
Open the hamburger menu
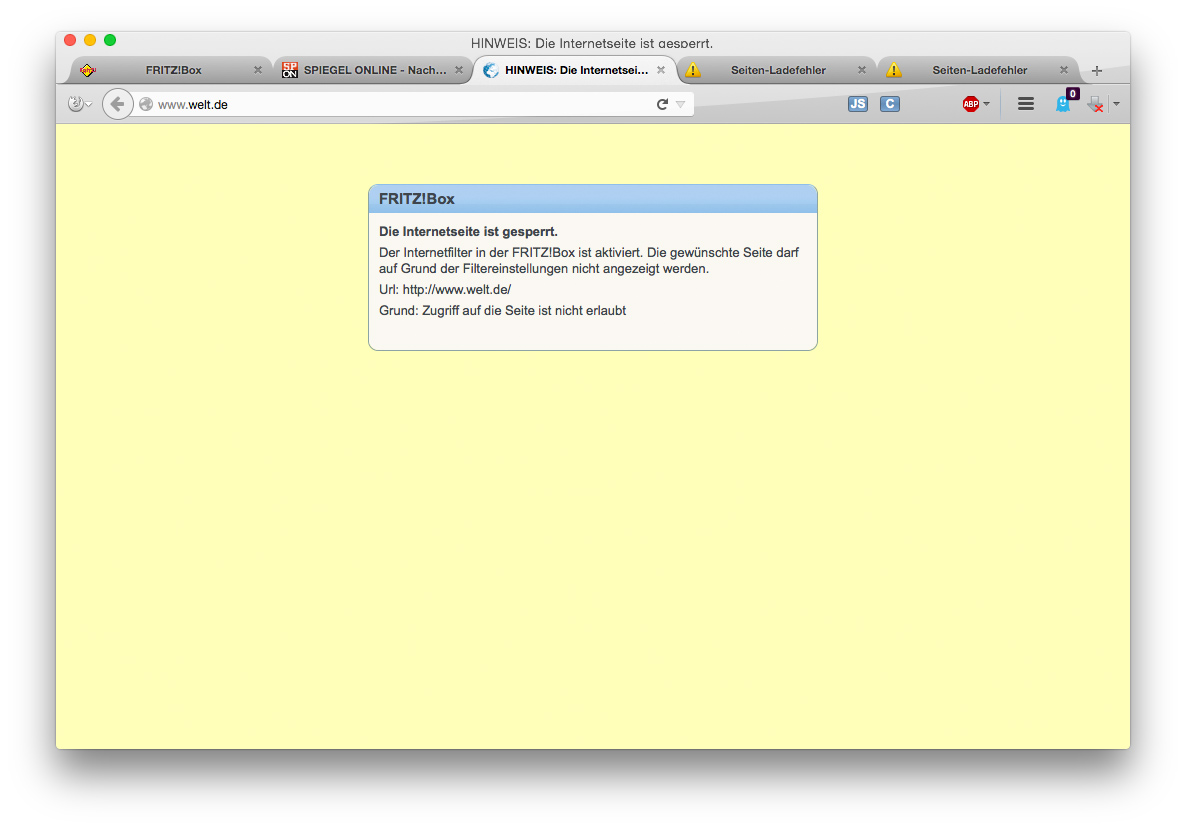pos(1026,104)
